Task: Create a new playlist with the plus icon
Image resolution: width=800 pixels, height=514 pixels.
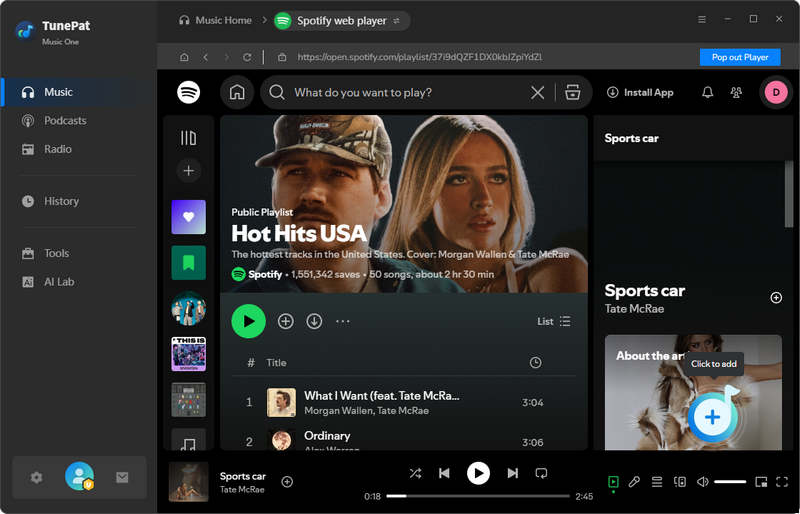Action: click(x=188, y=170)
